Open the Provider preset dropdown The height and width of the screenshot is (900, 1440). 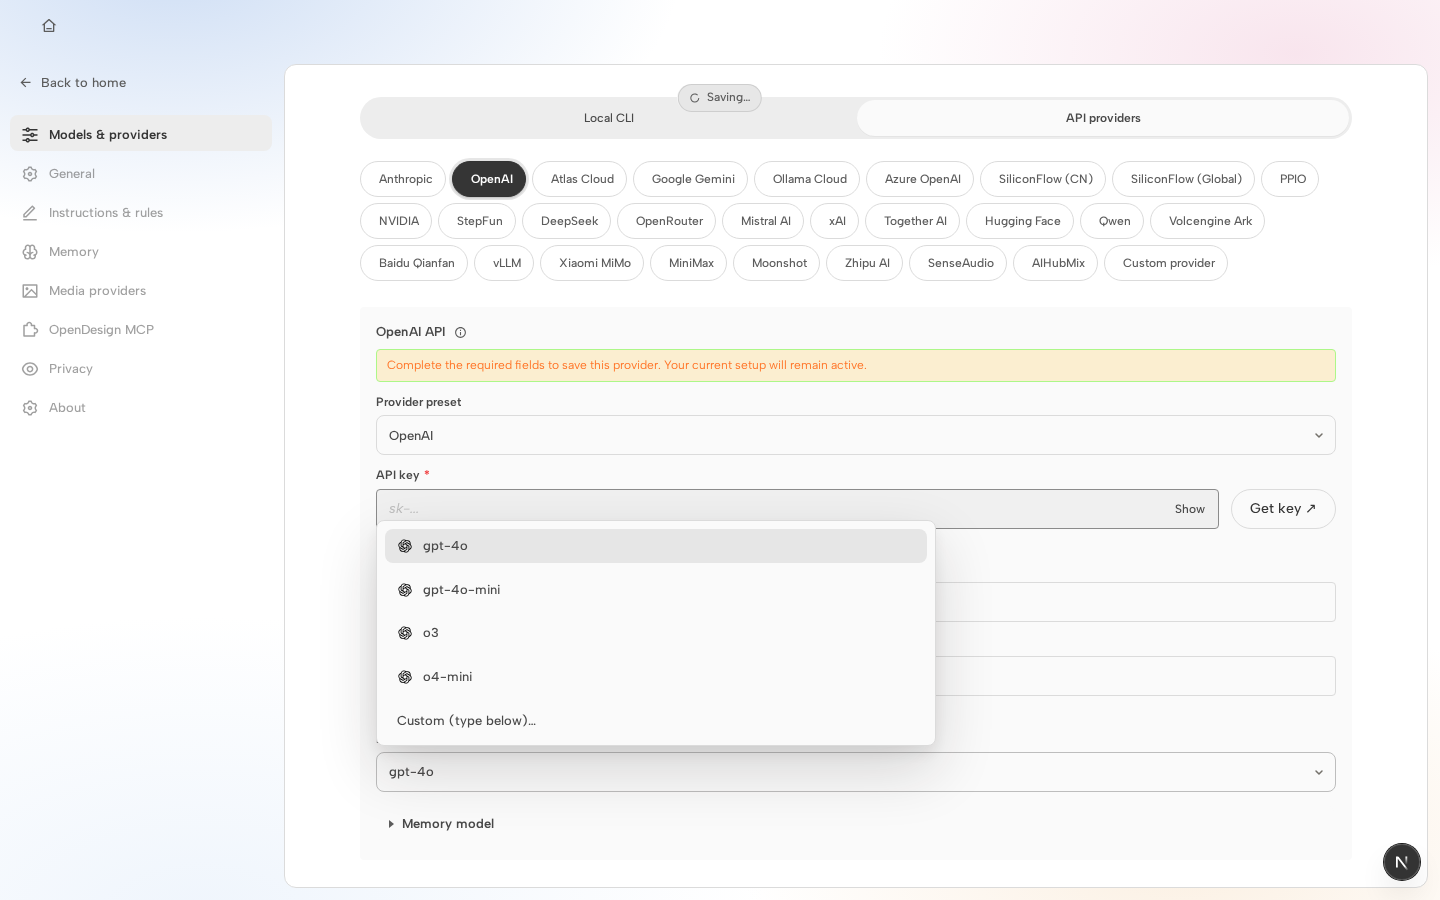click(856, 435)
